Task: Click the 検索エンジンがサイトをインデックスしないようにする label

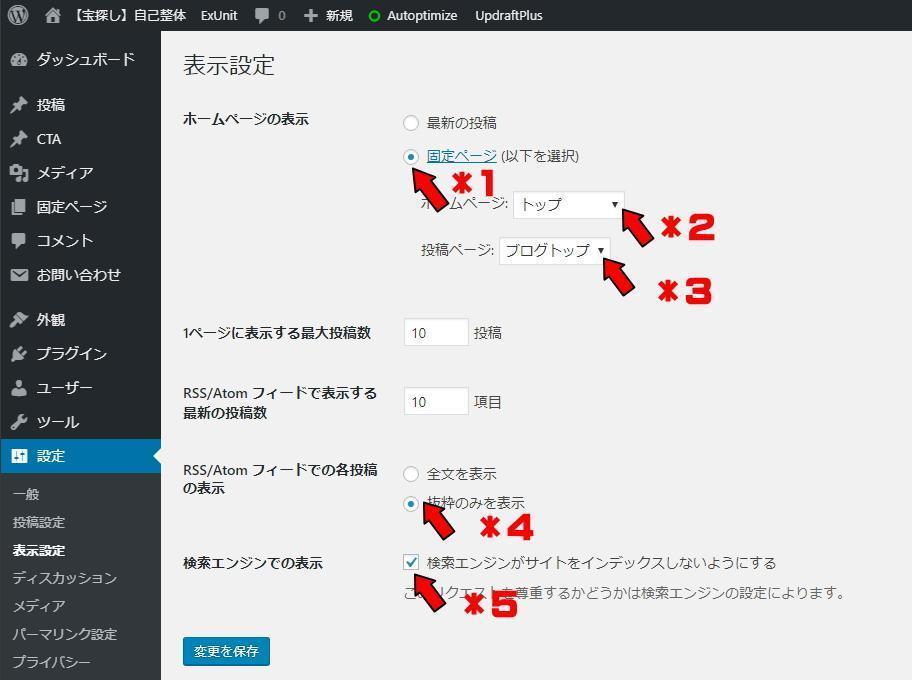Action: pos(601,562)
